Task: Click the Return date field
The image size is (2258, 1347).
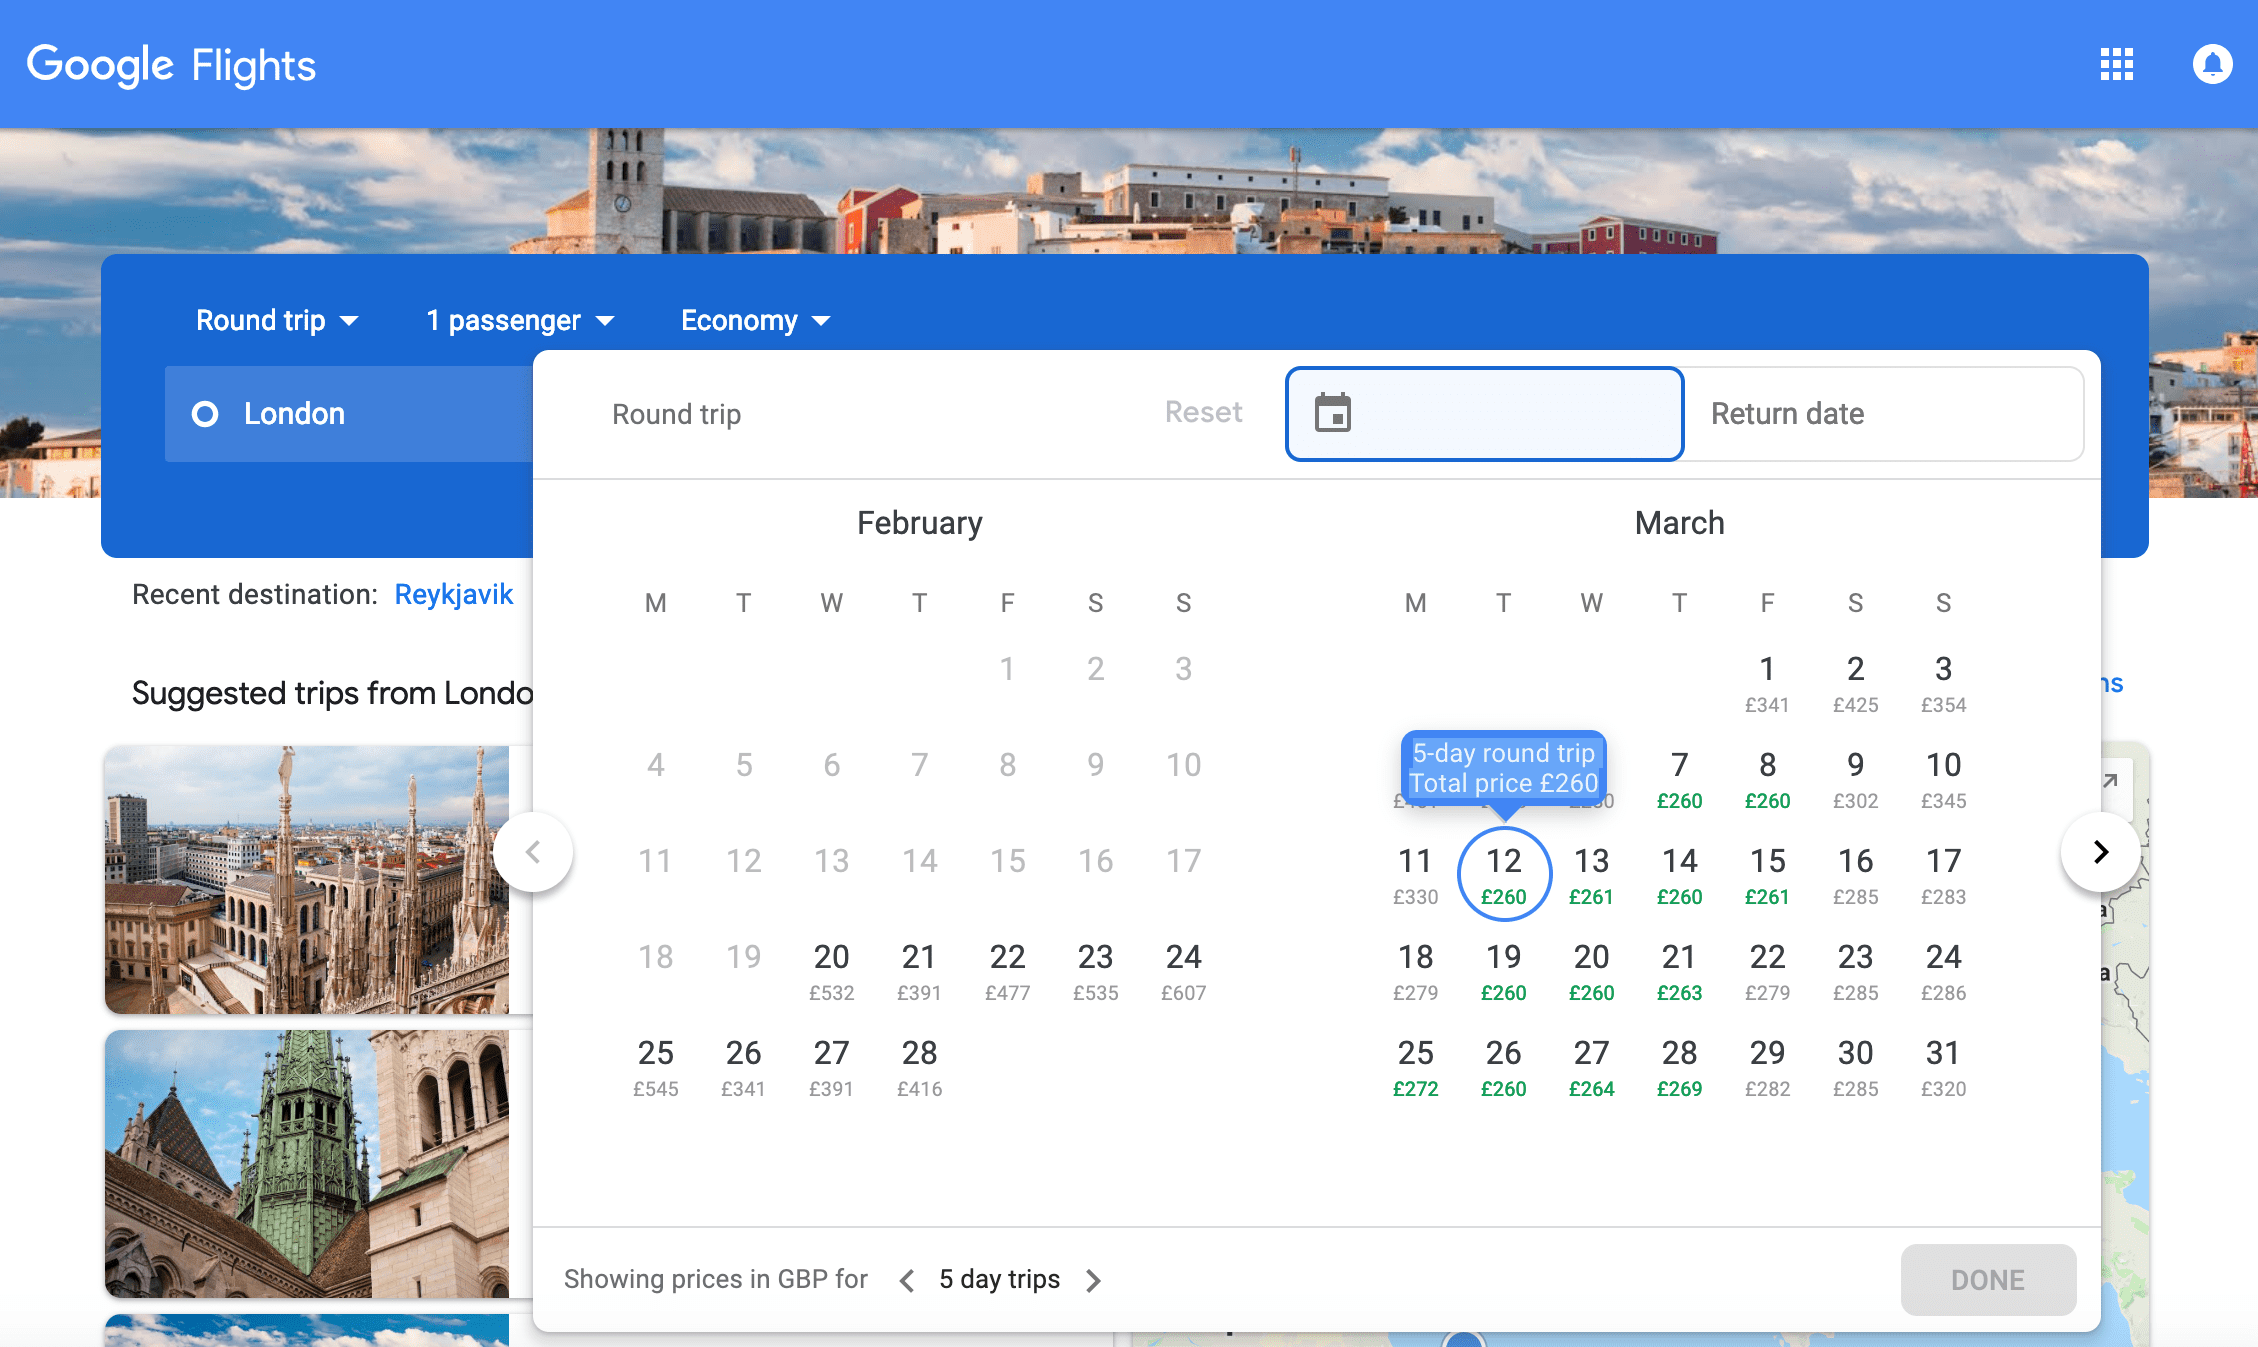Action: coord(1883,414)
